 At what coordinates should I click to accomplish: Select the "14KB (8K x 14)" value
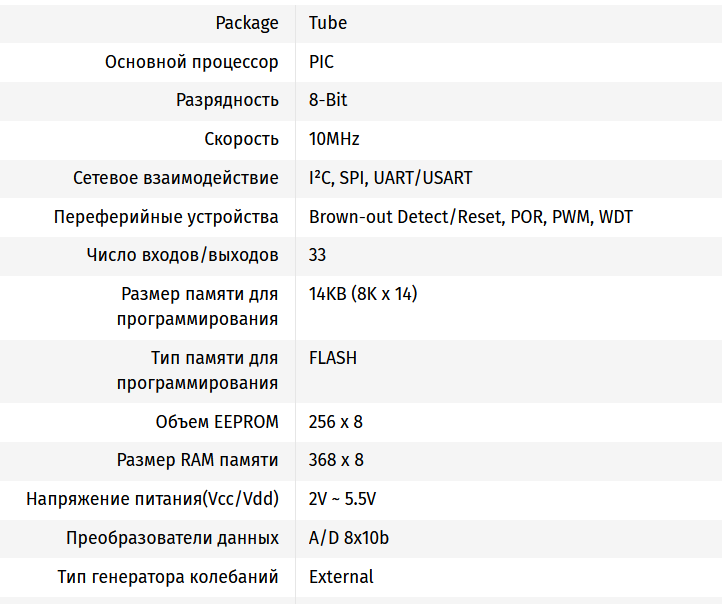click(x=363, y=294)
